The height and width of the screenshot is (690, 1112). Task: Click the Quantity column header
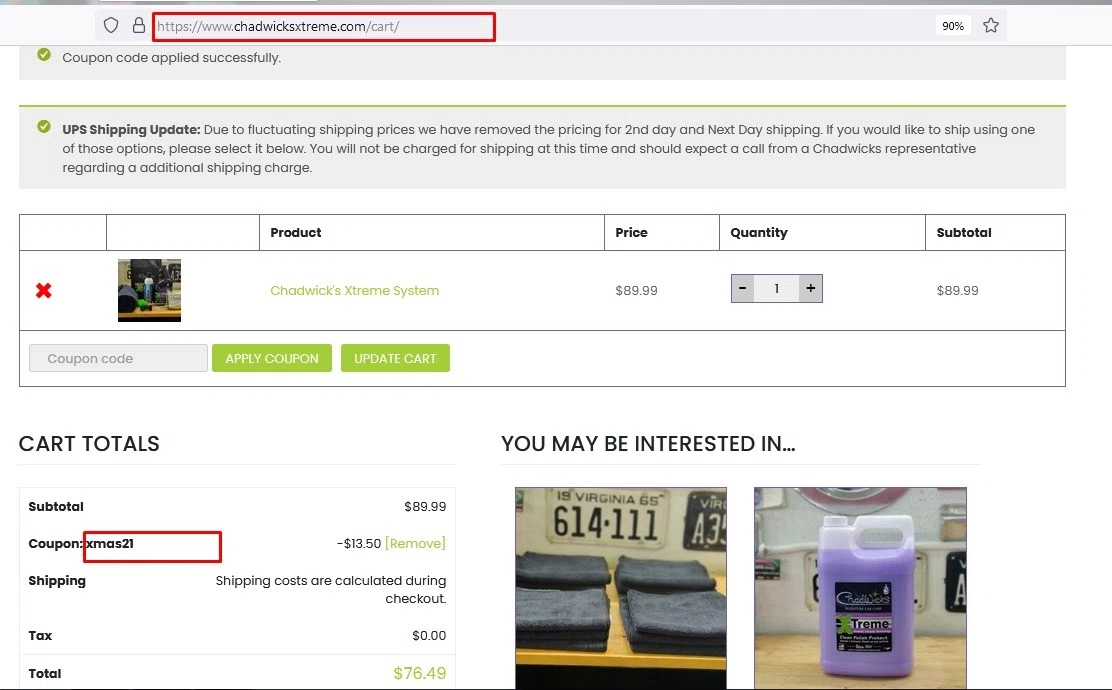coord(759,233)
